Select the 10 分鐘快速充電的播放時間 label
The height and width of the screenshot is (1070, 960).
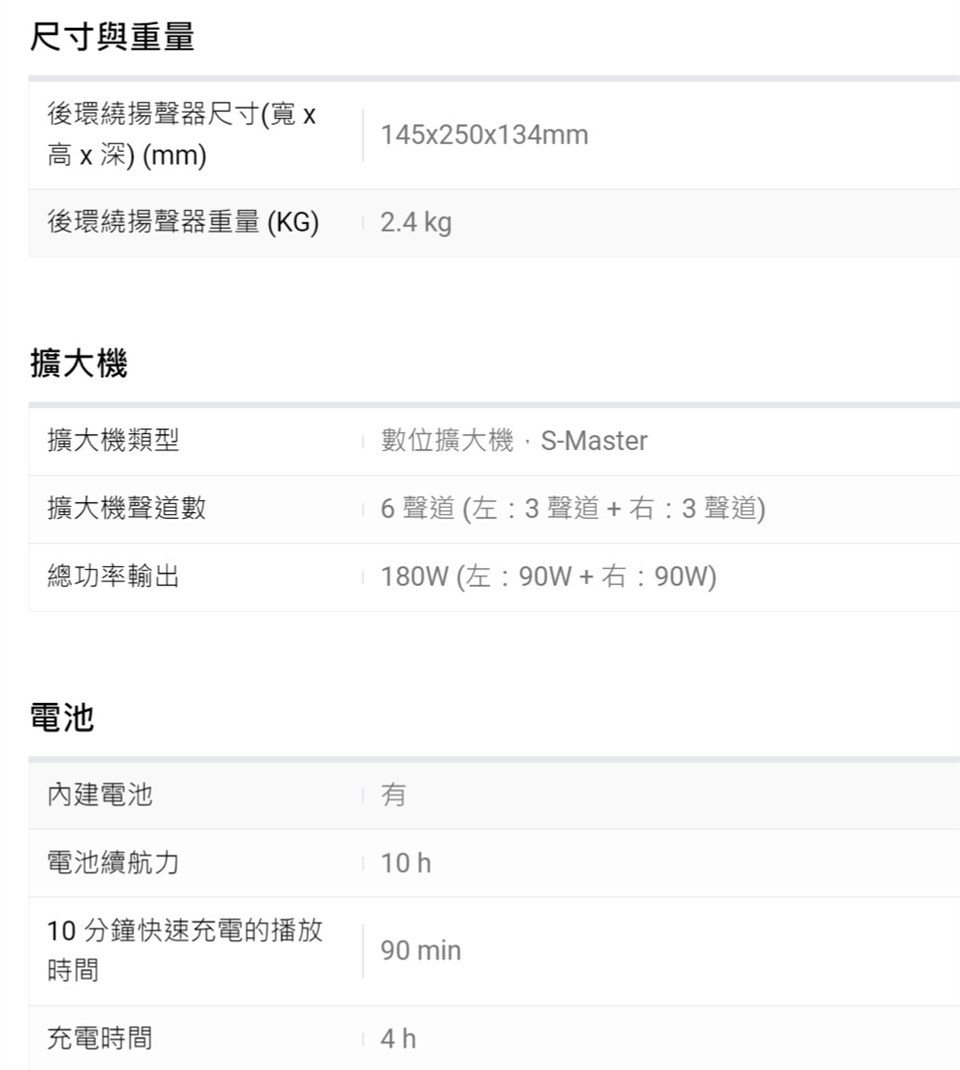click(x=185, y=950)
